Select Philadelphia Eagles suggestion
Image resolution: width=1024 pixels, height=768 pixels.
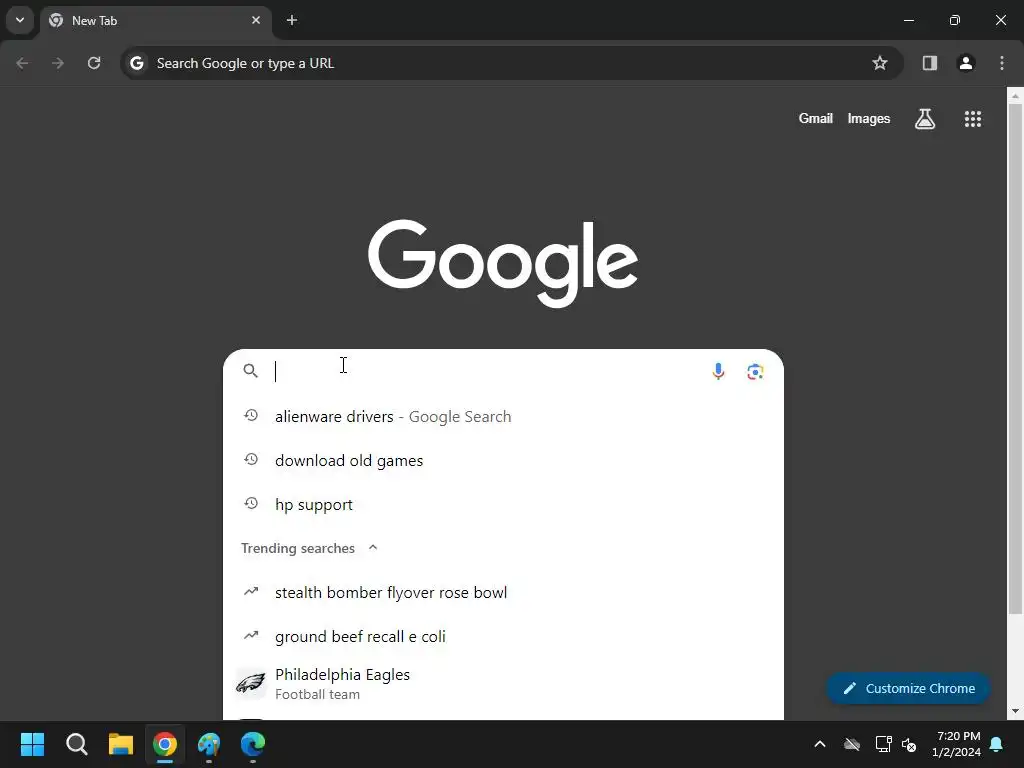click(503, 683)
